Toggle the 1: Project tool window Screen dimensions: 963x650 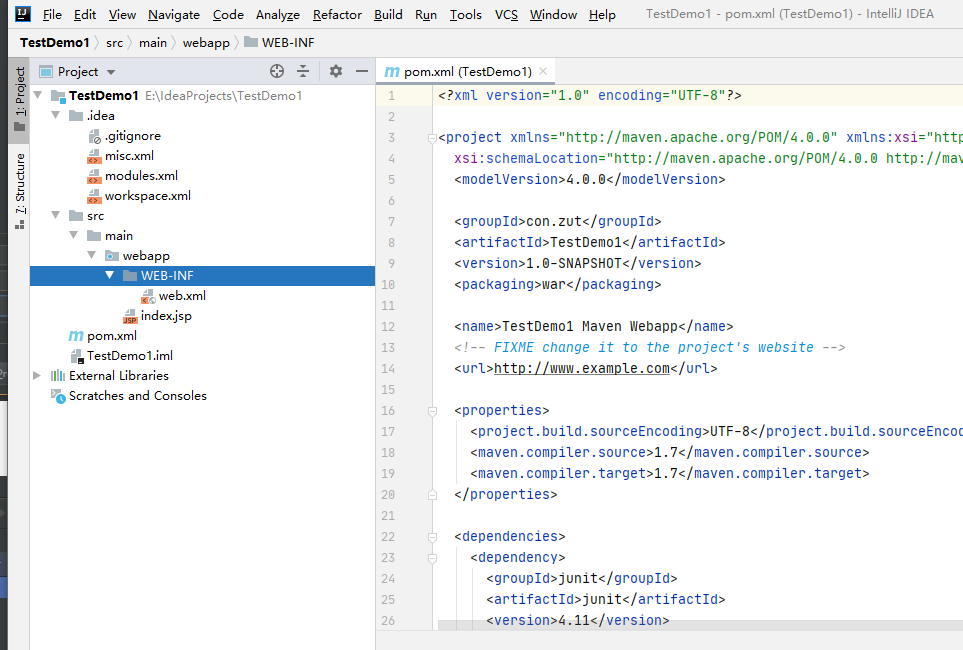[20, 100]
